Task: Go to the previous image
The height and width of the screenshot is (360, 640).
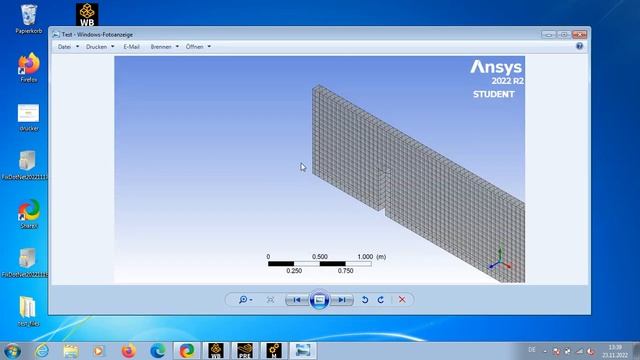Action: coord(297,300)
